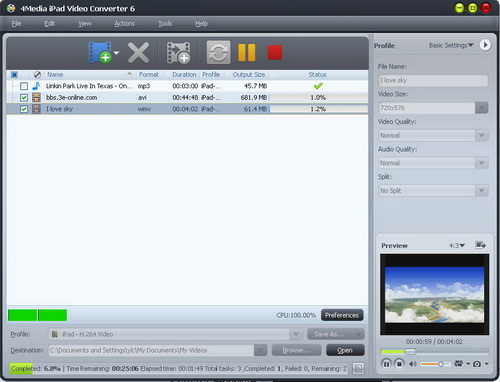Click the Add File toolbar icon

[x=100, y=52]
